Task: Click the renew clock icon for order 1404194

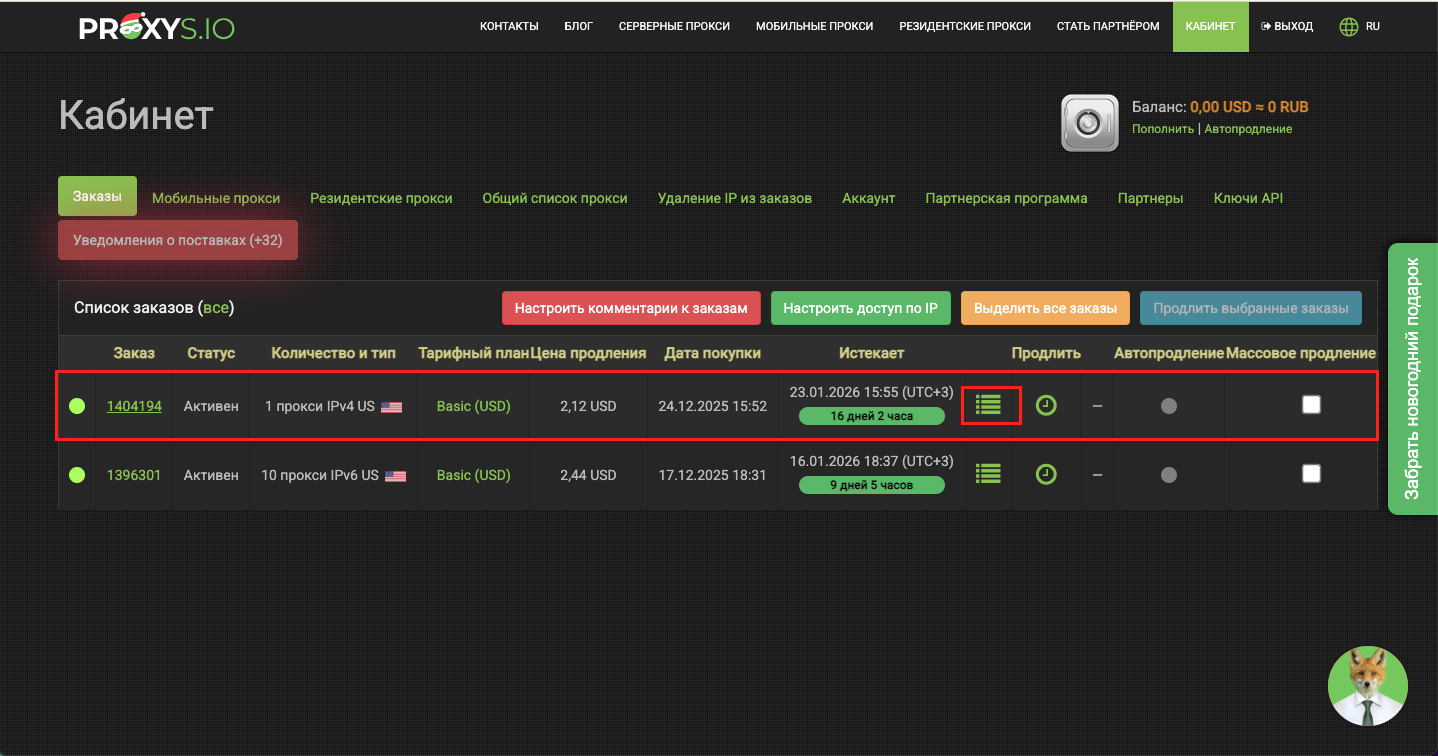Action: pyautogui.click(x=1046, y=405)
